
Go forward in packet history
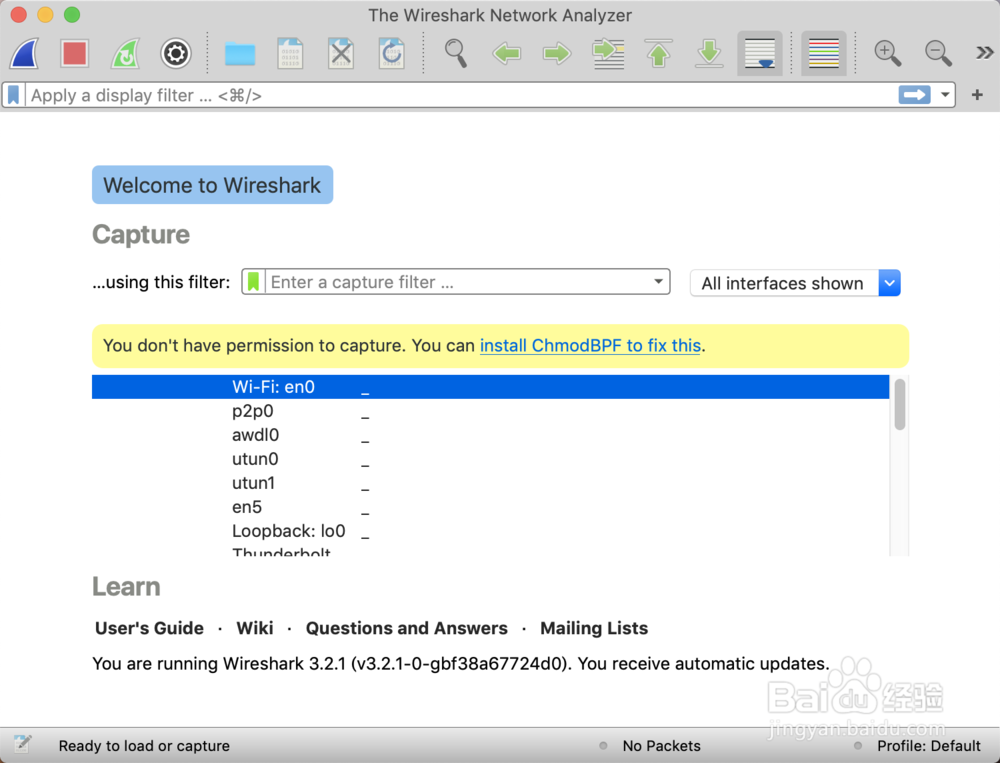pyautogui.click(x=557, y=54)
